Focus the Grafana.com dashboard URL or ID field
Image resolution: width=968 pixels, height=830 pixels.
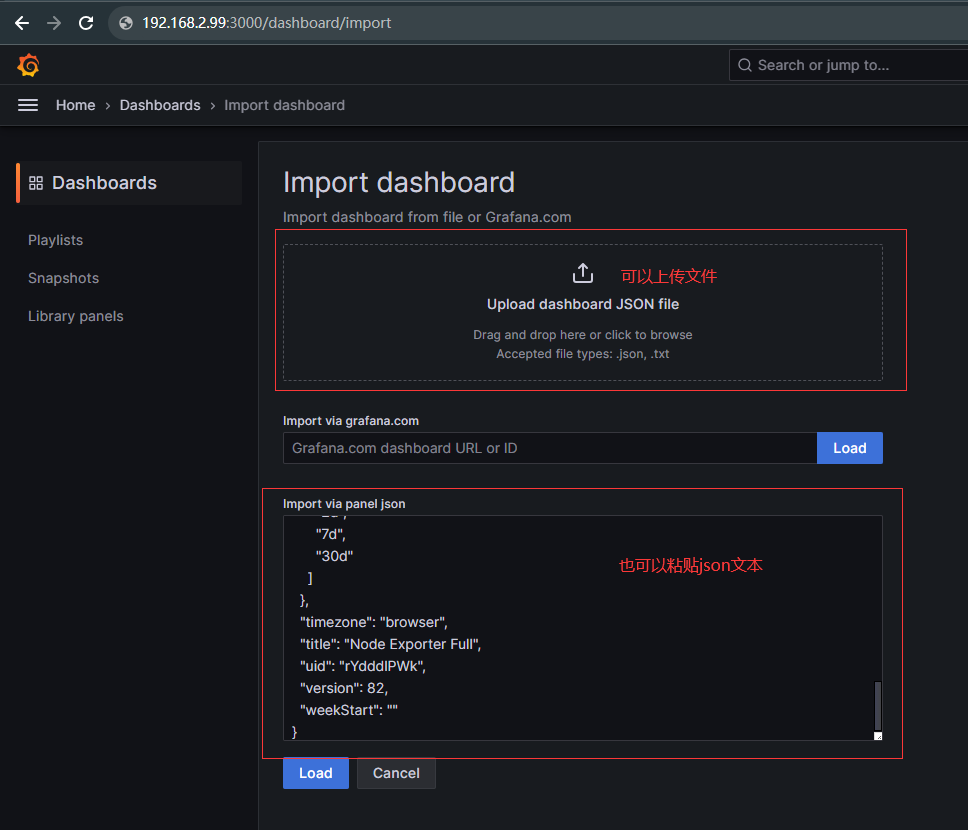click(x=549, y=448)
